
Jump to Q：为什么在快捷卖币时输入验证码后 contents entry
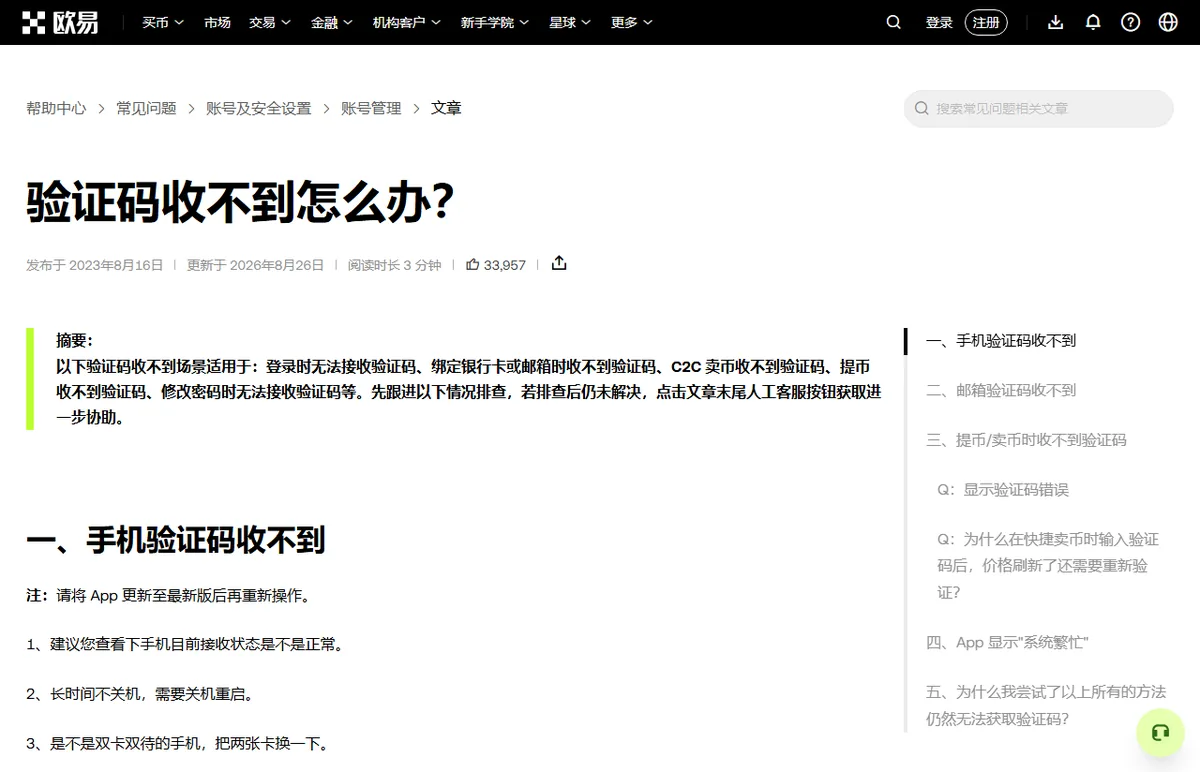tap(1048, 565)
